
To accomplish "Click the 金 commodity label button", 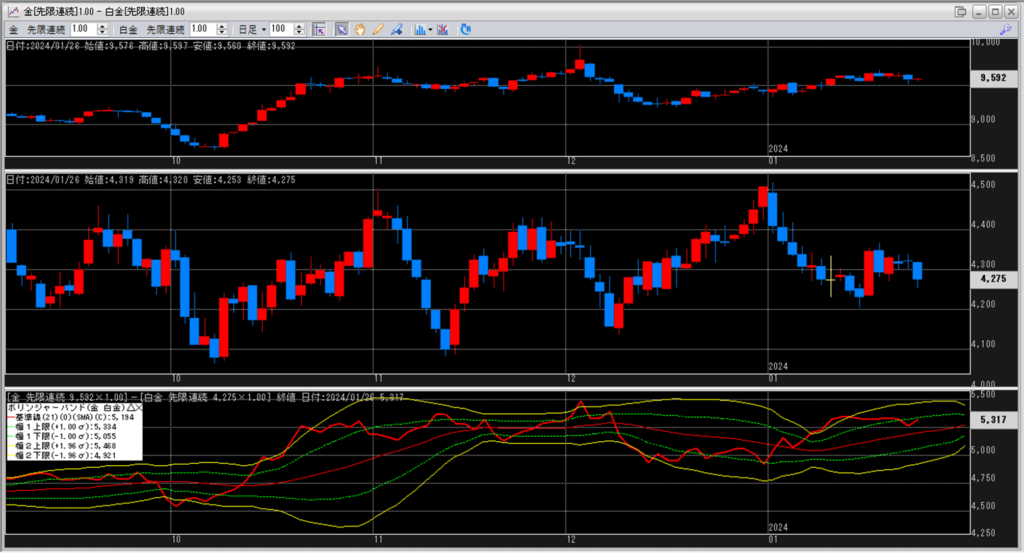I will [x=13, y=30].
